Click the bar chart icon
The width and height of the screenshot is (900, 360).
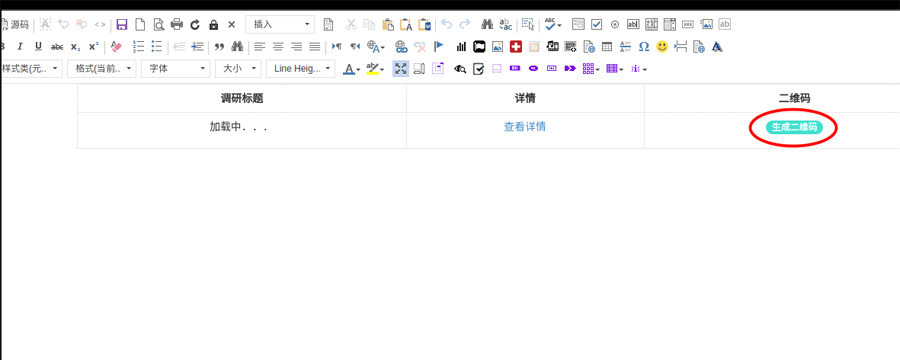[461, 47]
